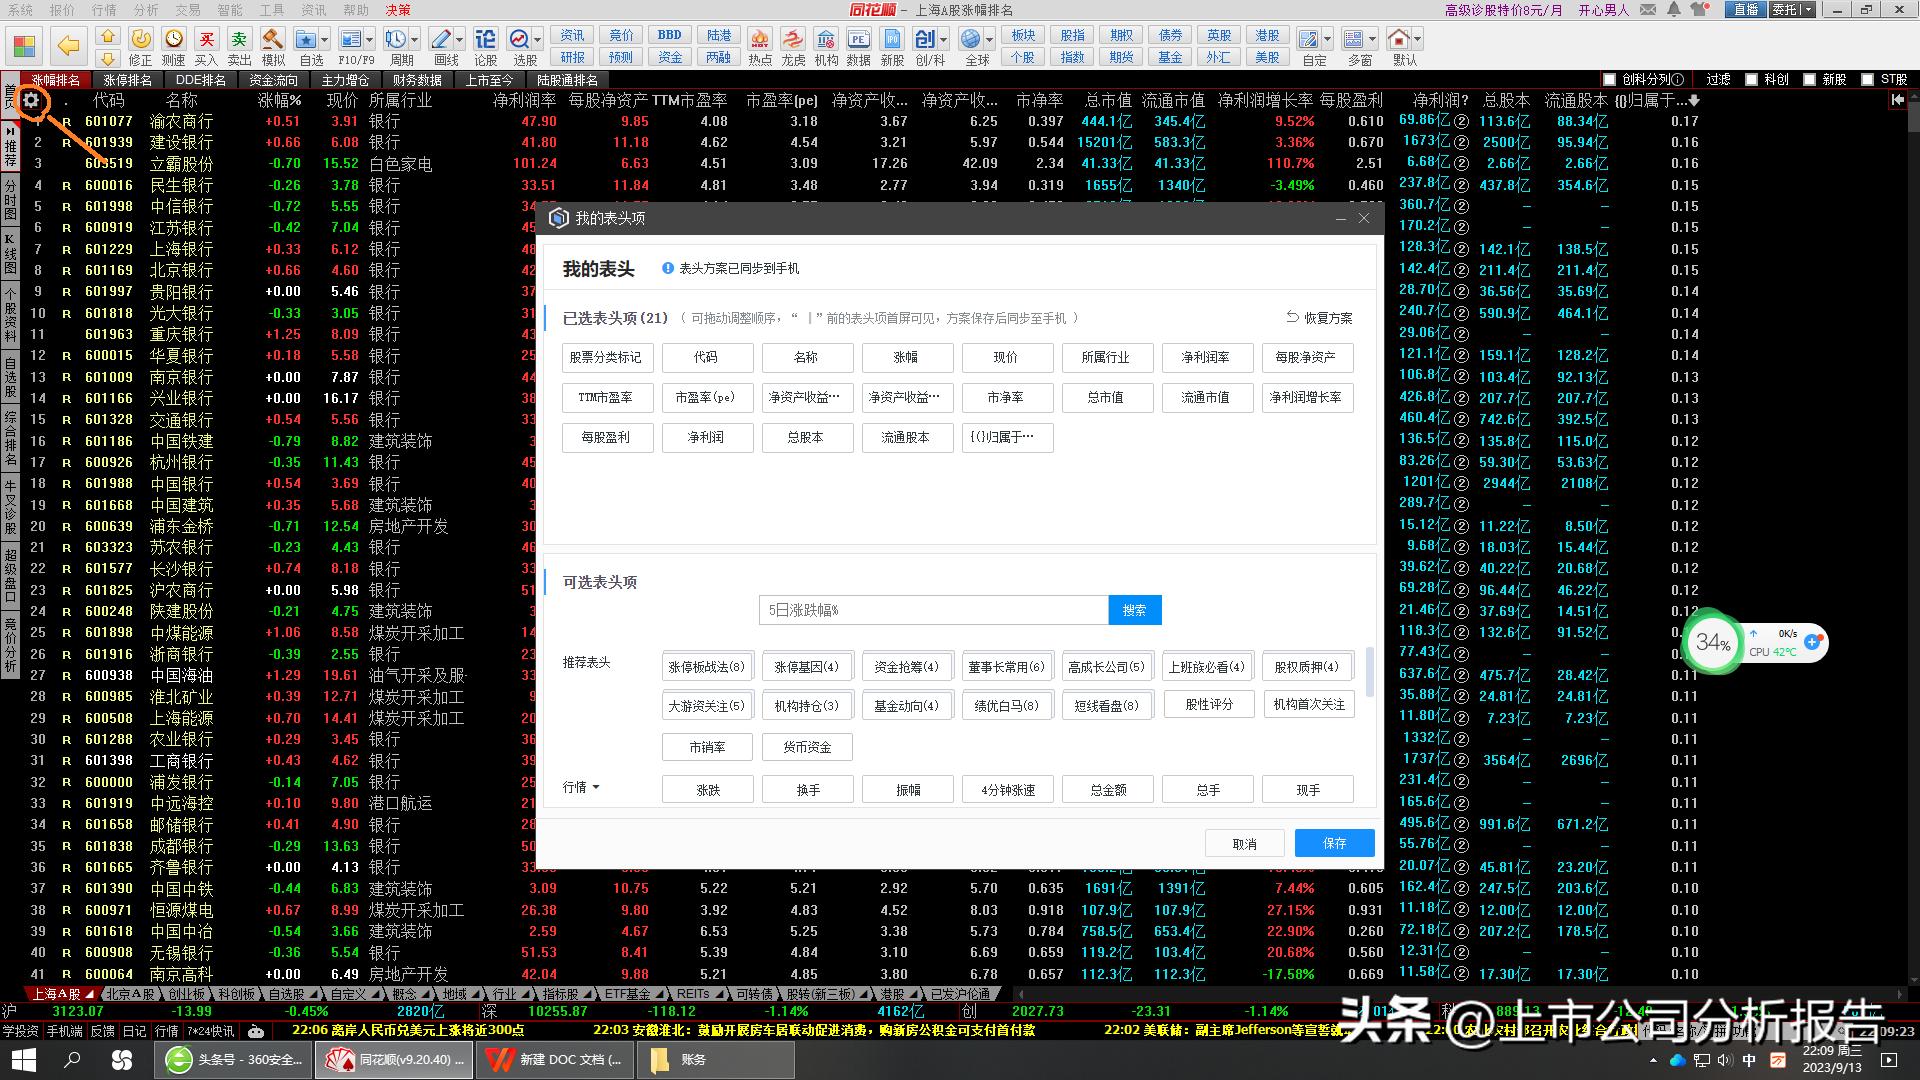
Task: Click the 34% acceleration ball widget
Action: pos(1713,644)
